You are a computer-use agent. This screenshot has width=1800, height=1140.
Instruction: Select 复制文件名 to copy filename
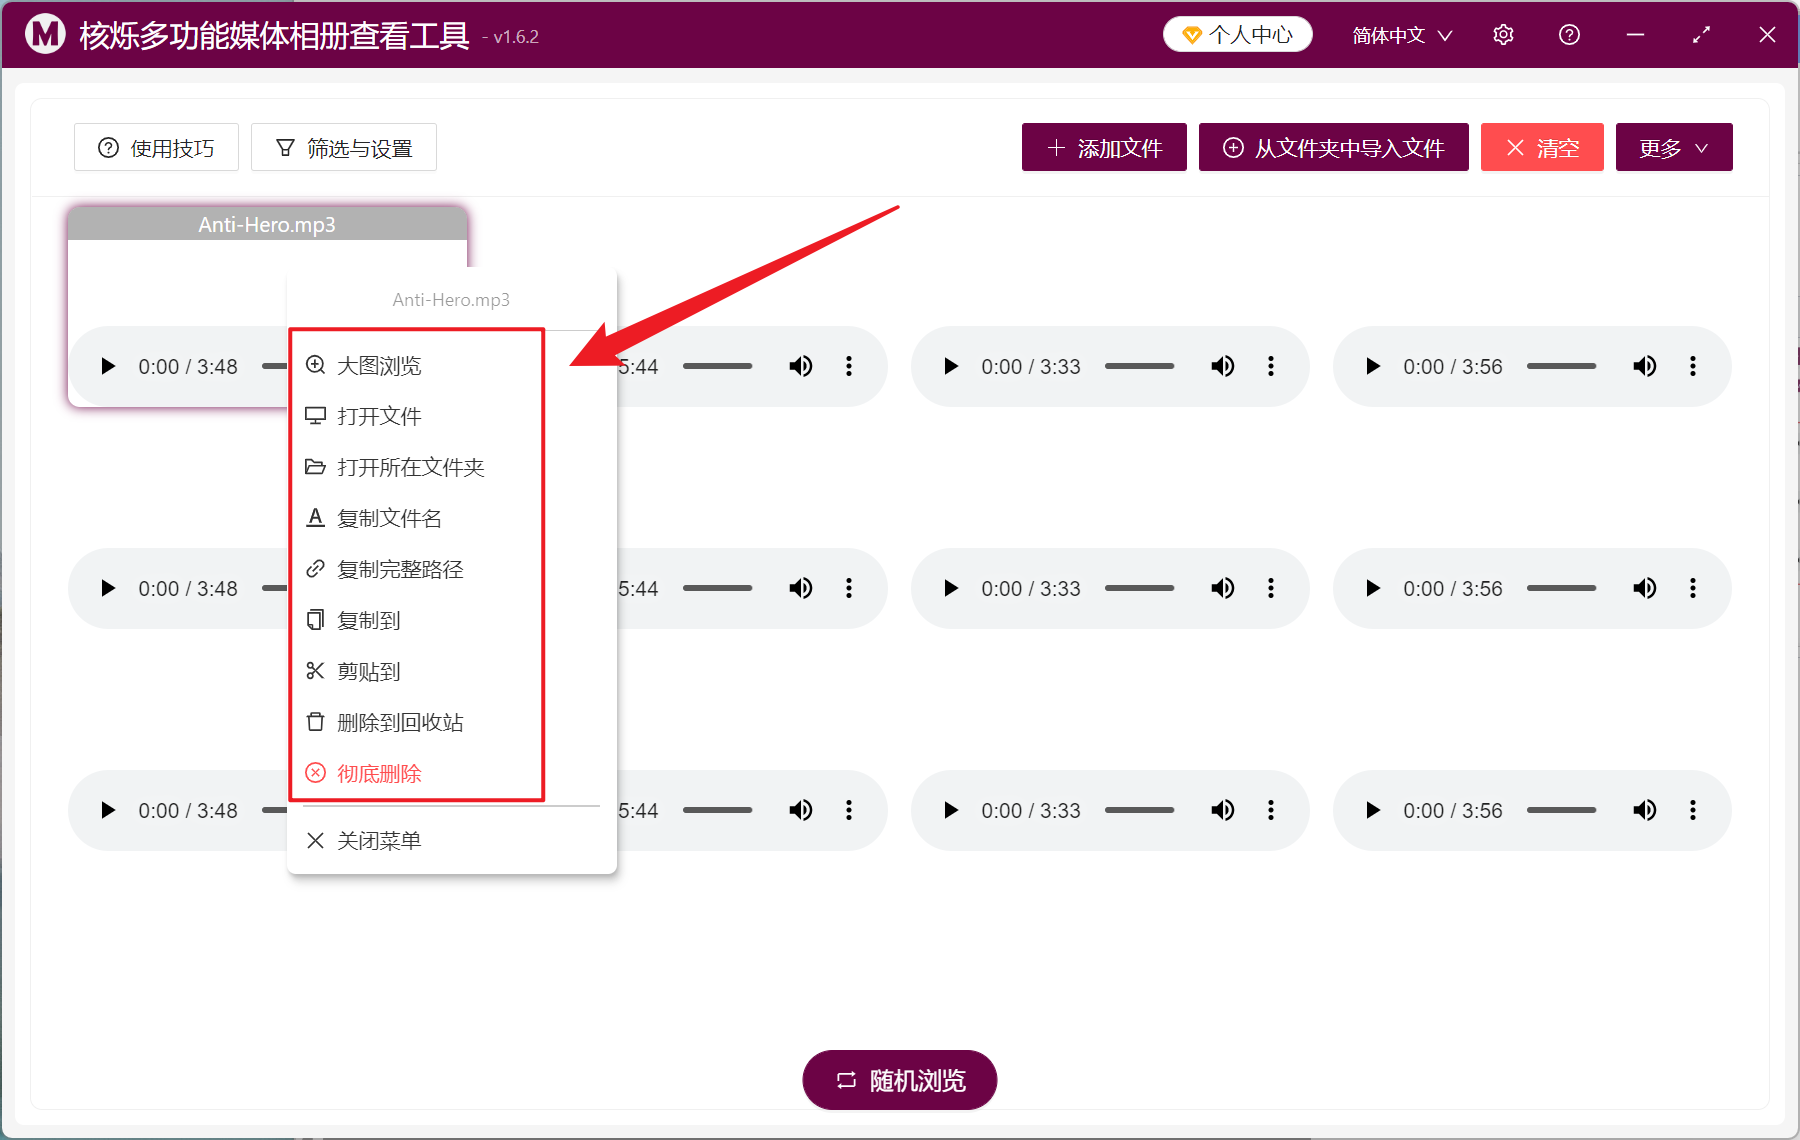point(390,517)
